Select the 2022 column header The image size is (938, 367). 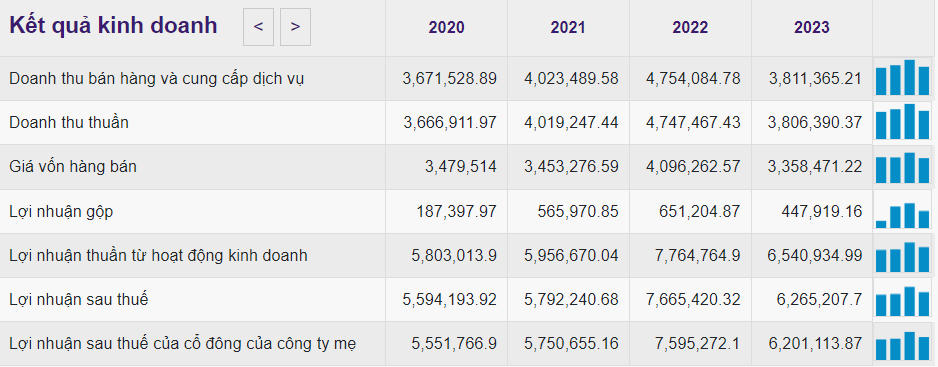pos(690,28)
